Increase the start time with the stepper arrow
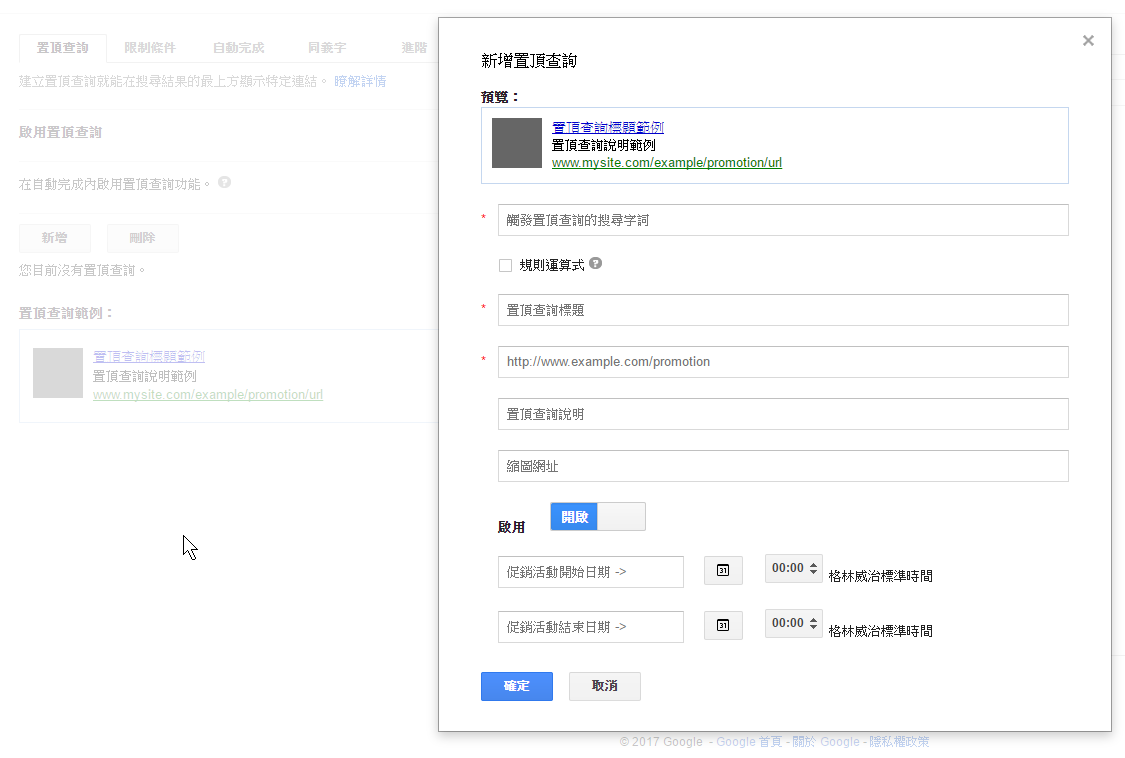The width and height of the screenshot is (1125, 758). 812,563
